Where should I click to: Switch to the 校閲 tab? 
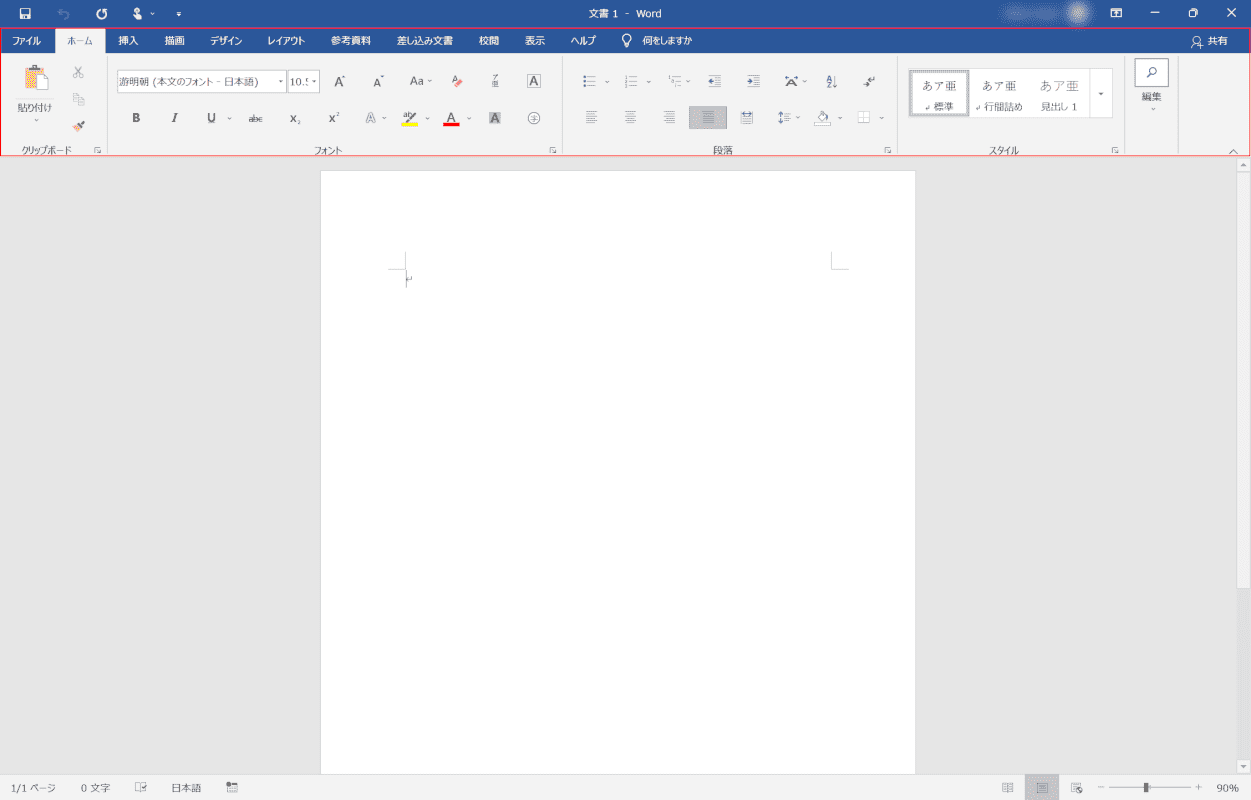click(488, 41)
